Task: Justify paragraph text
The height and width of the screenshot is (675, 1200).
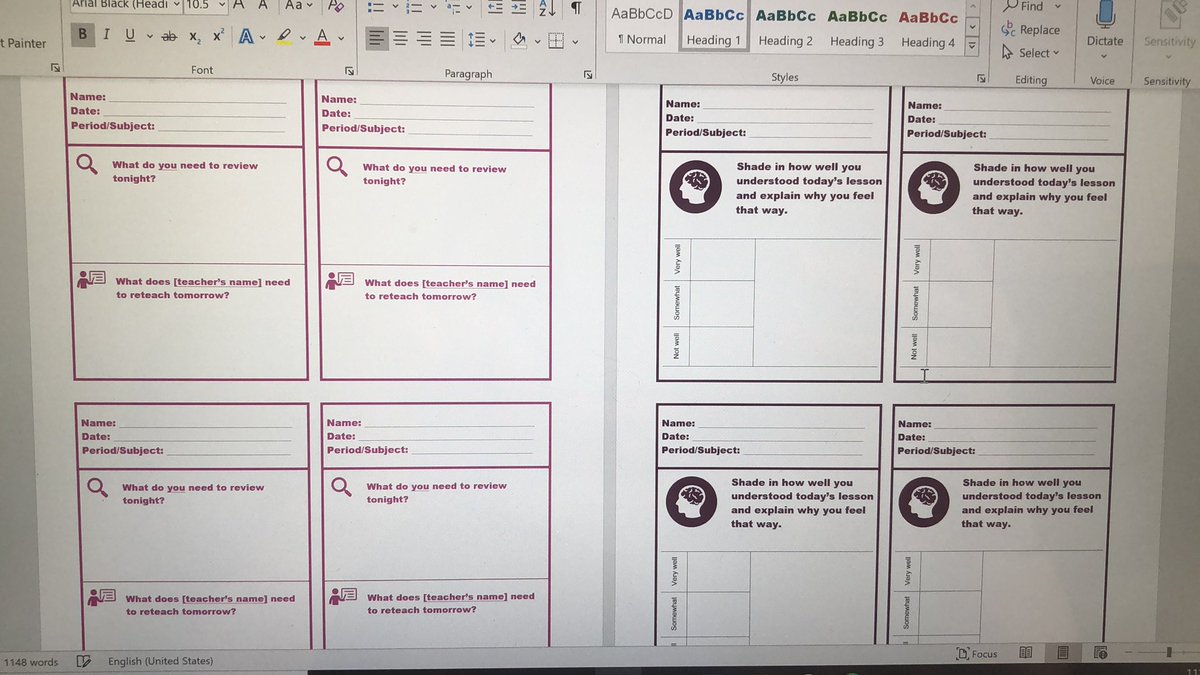Action: [448, 39]
